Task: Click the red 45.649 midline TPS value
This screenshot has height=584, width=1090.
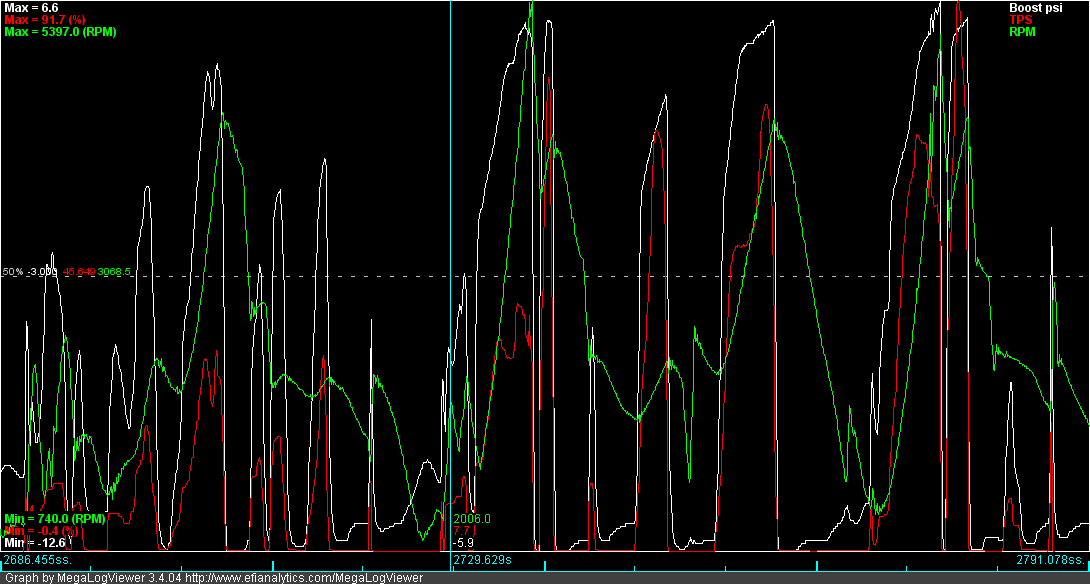Action: coord(79,271)
